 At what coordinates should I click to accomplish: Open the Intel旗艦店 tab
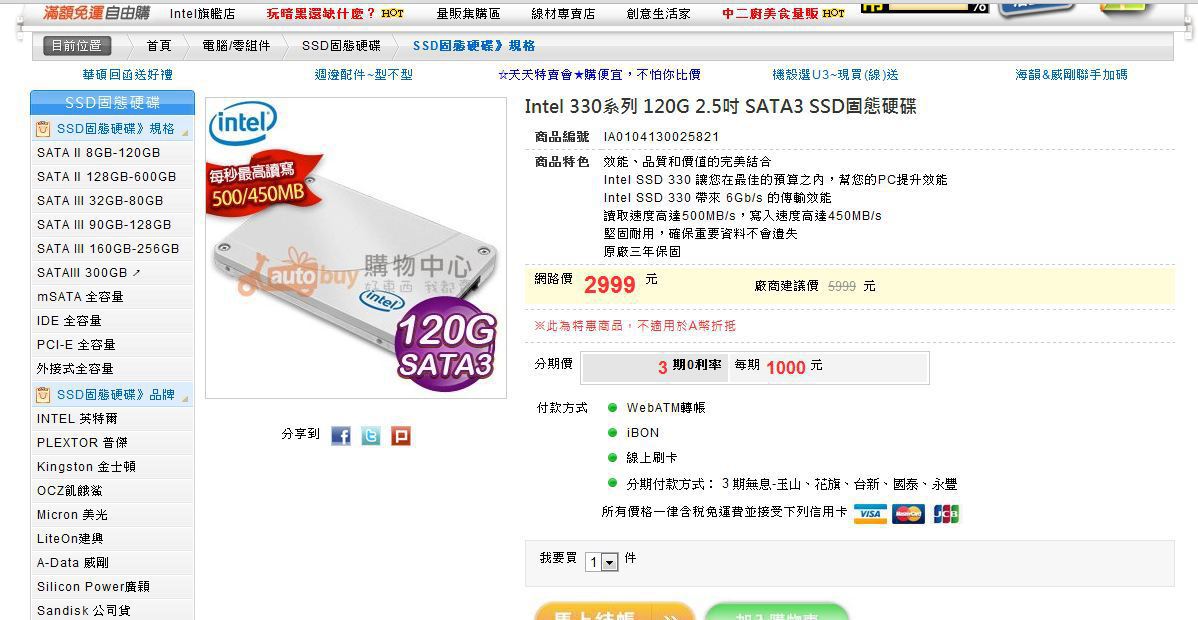[x=202, y=14]
